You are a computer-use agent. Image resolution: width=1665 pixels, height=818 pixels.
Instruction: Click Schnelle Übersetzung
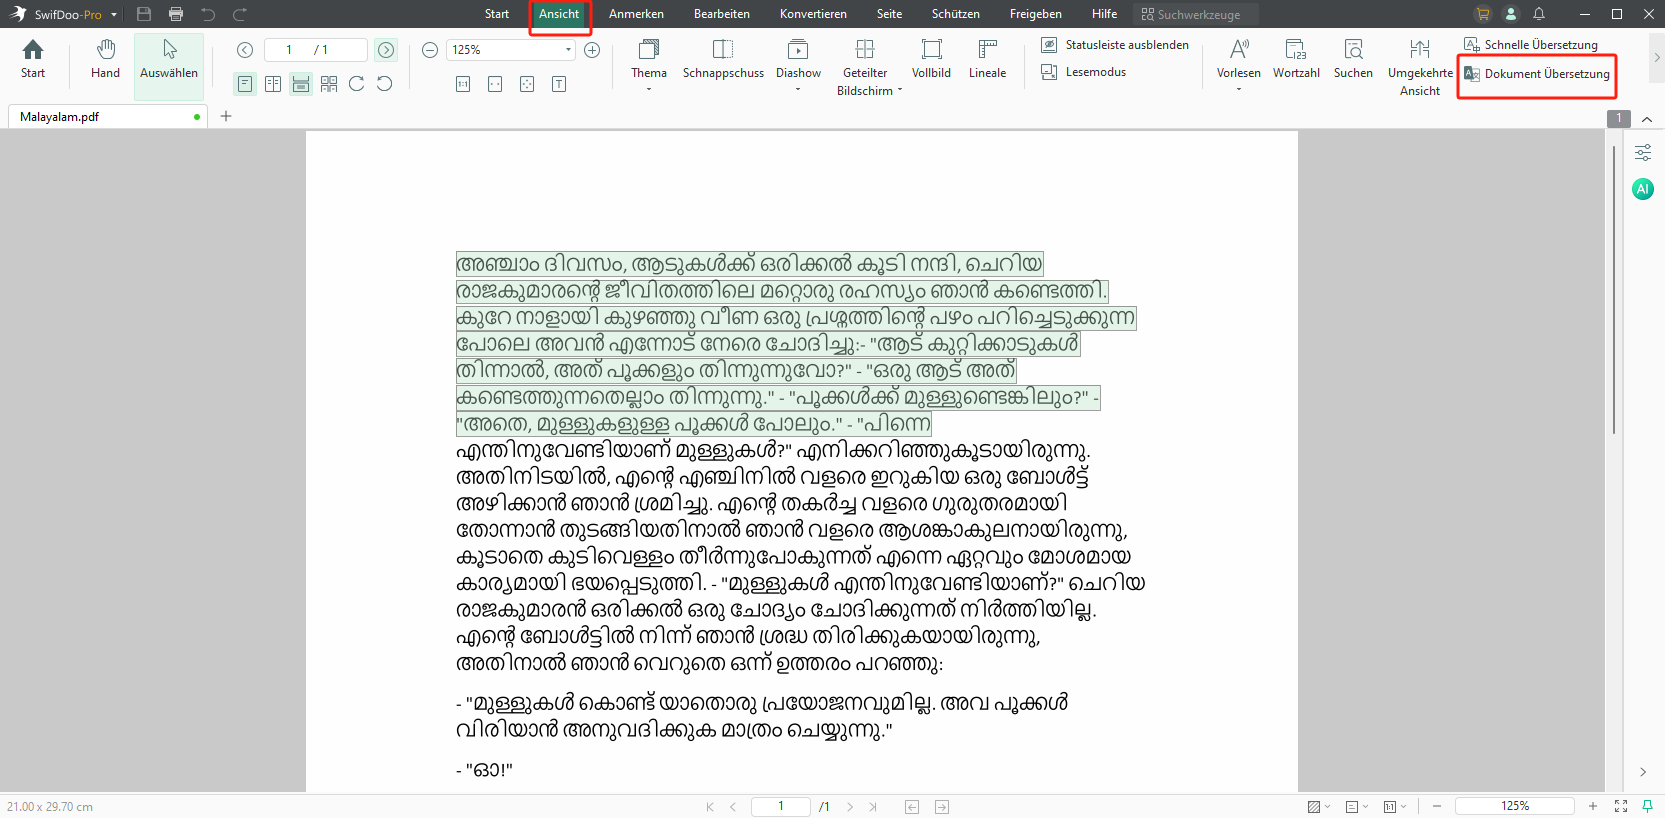(x=1531, y=45)
